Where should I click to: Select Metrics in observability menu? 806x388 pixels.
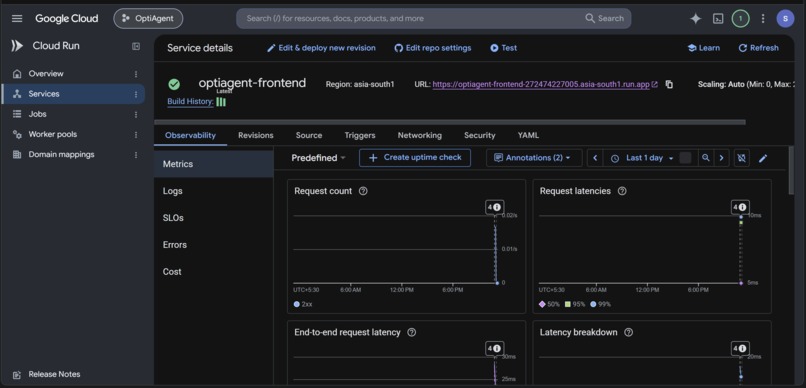(214, 164)
